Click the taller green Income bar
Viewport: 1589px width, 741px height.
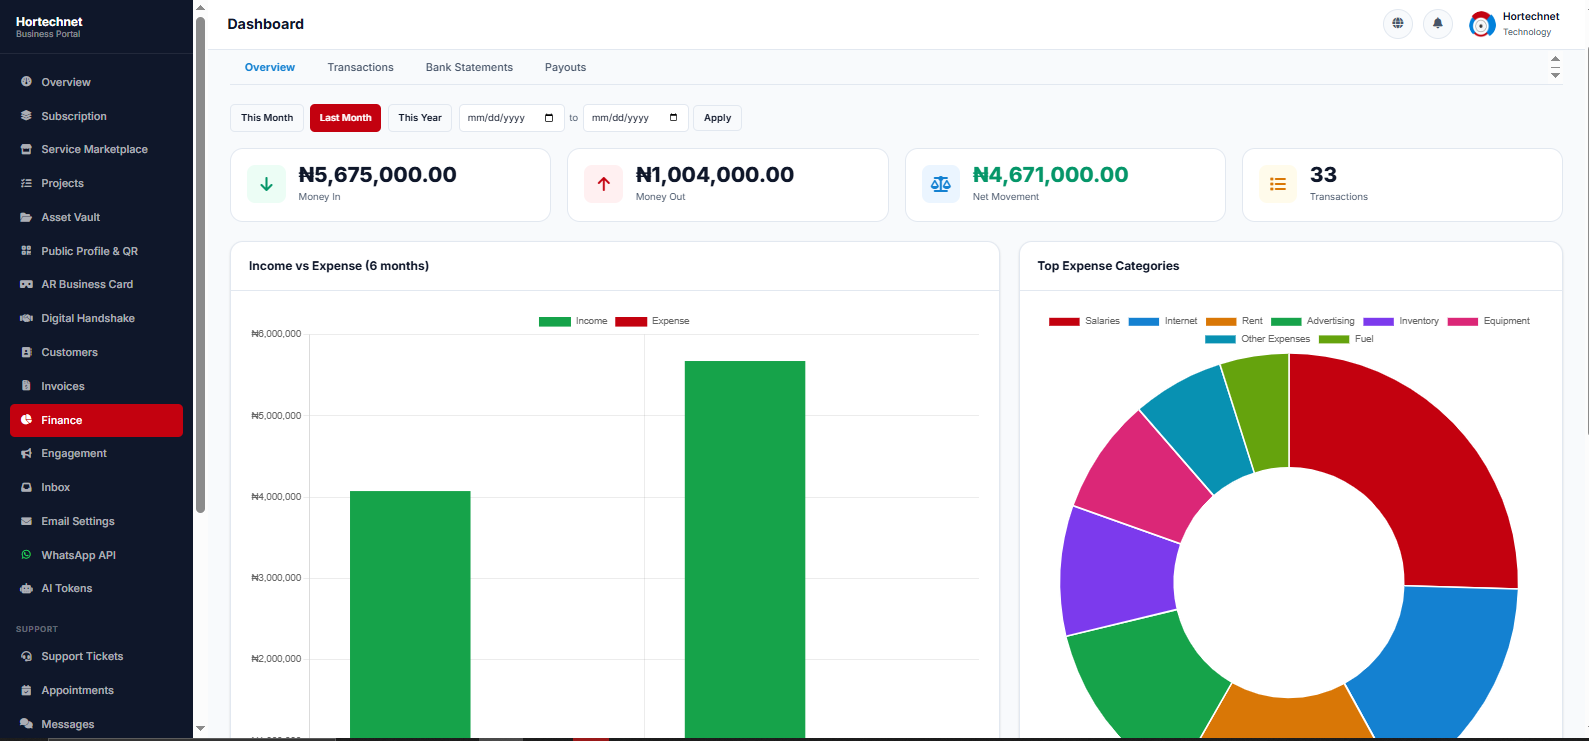[x=745, y=550]
